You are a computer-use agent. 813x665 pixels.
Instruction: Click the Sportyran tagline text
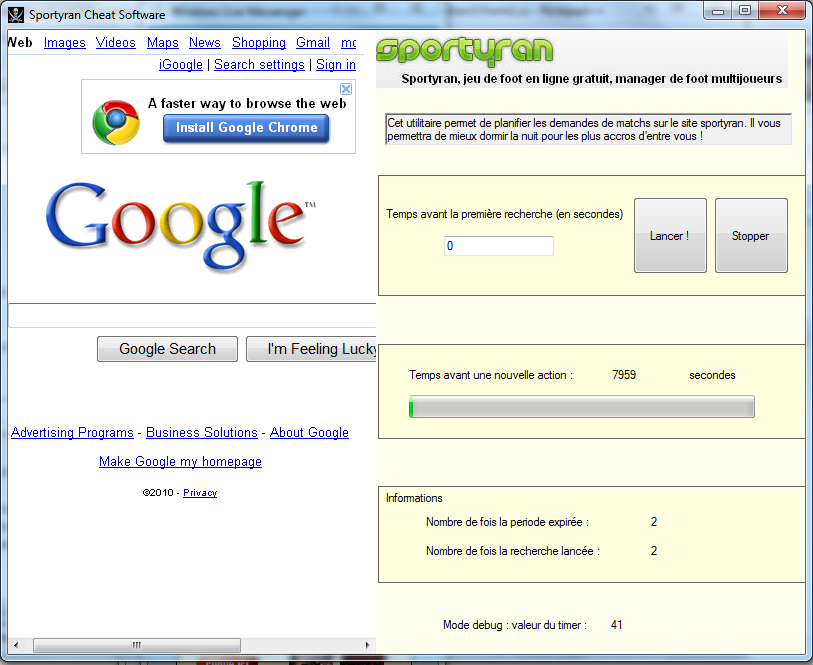(592, 79)
